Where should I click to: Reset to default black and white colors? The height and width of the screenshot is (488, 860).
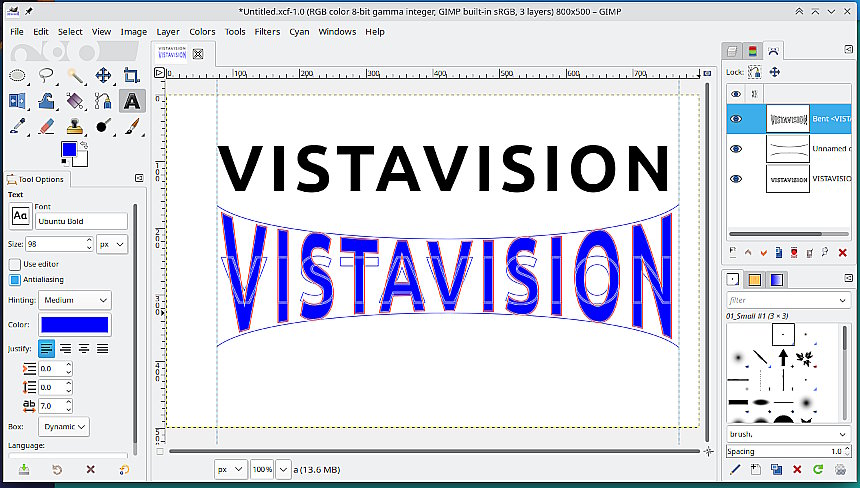click(64, 162)
